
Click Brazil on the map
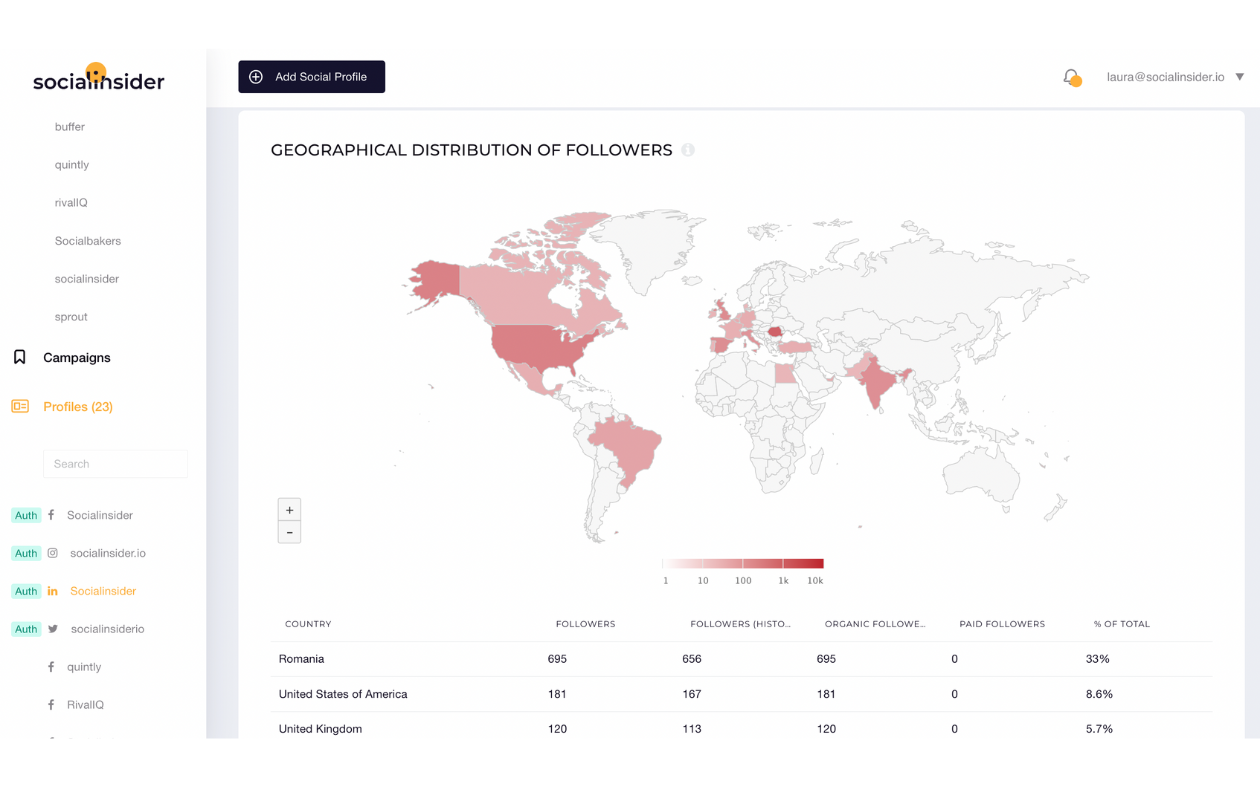pyautogui.click(x=628, y=450)
